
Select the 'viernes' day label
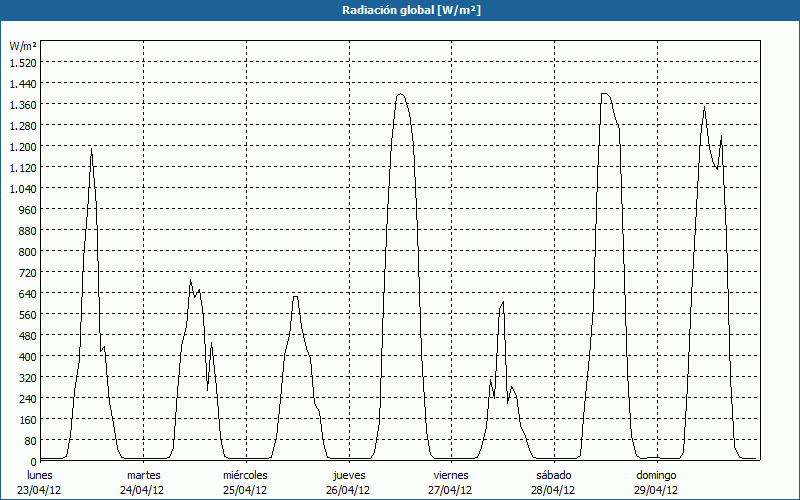(451, 475)
